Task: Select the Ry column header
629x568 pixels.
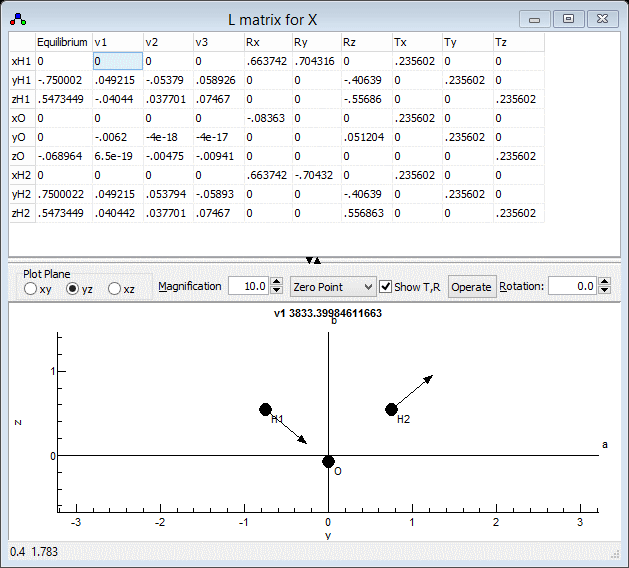Action: (x=317, y=43)
